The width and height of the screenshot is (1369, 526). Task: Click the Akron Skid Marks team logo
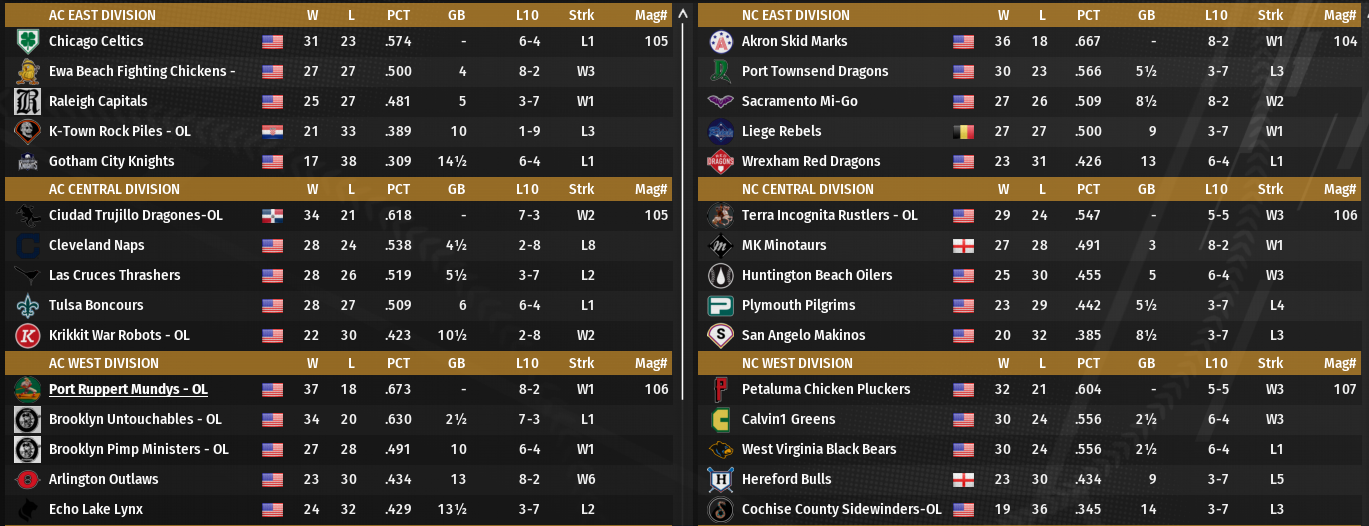point(720,42)
